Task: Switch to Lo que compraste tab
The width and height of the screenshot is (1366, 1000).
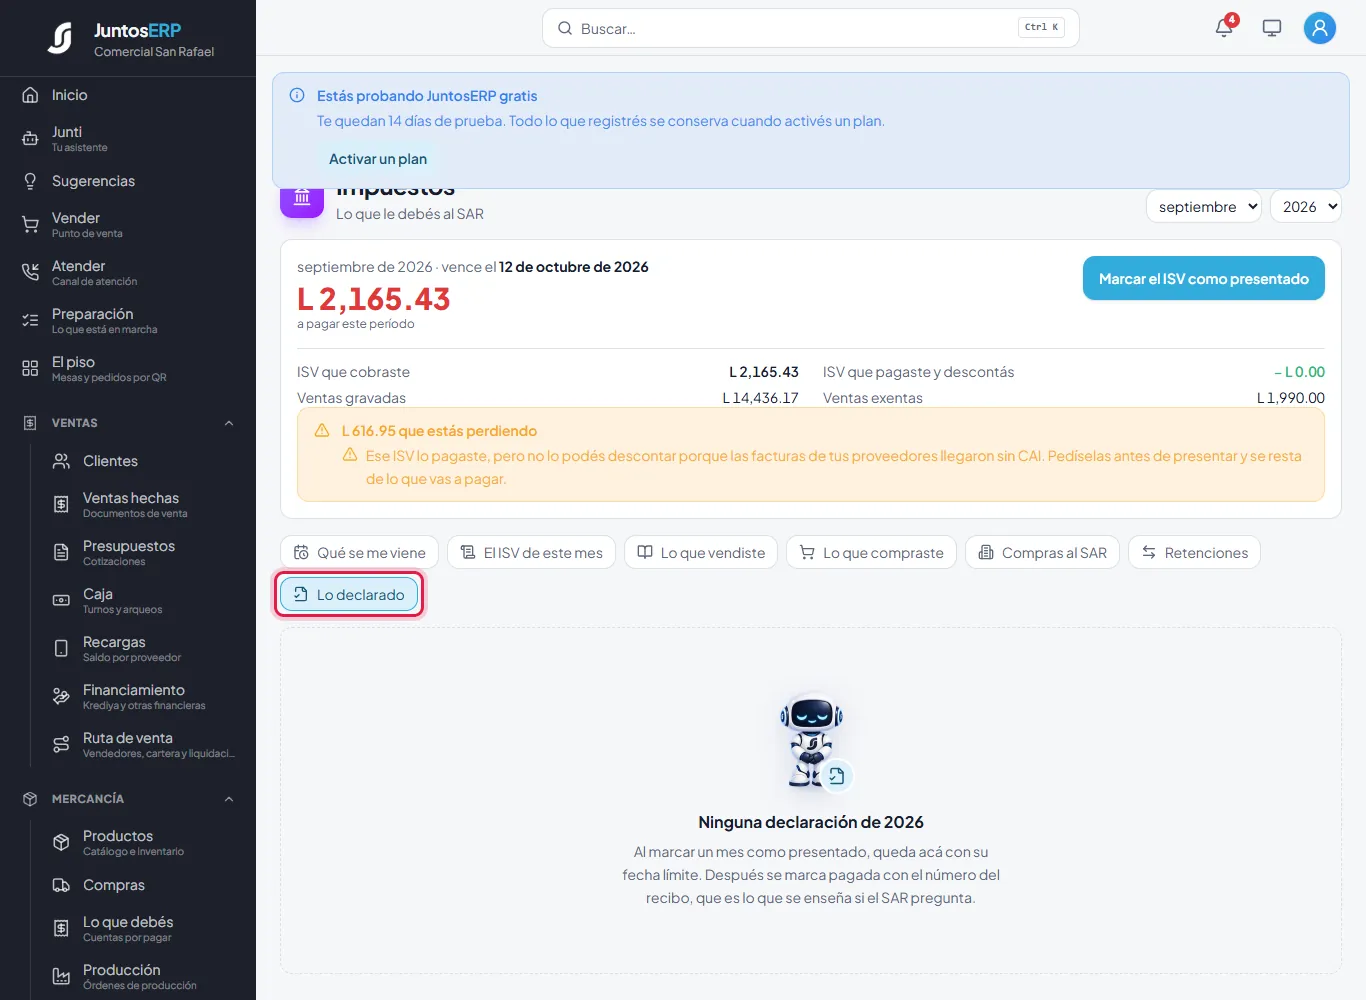Action: coord(871,553)
